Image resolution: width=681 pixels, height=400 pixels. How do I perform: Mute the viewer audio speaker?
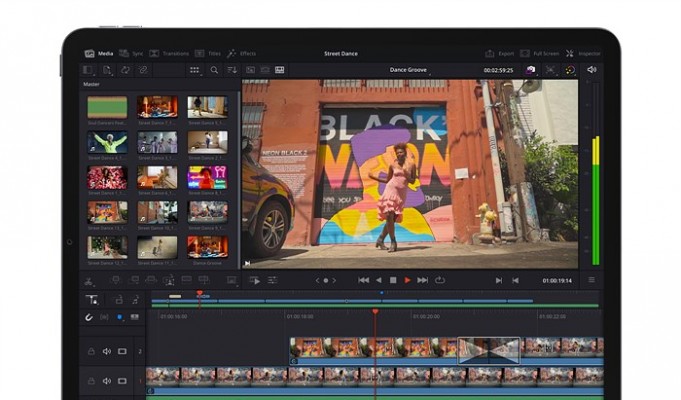tap(592, 69)
